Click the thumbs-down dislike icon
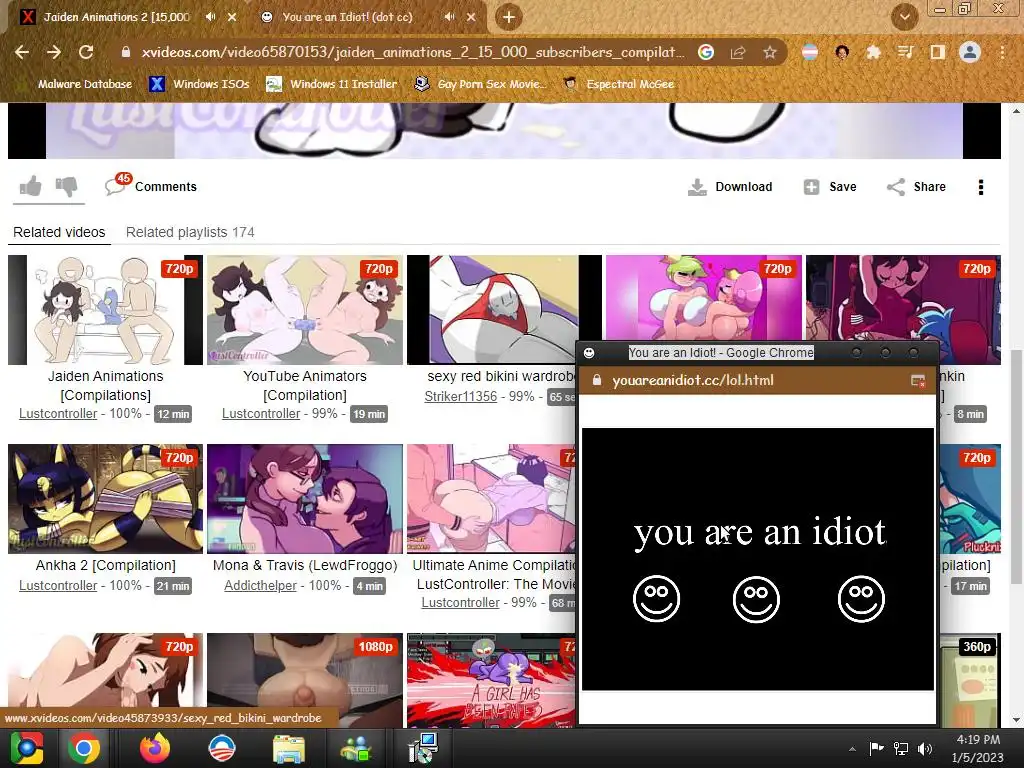 pos(66,187)
